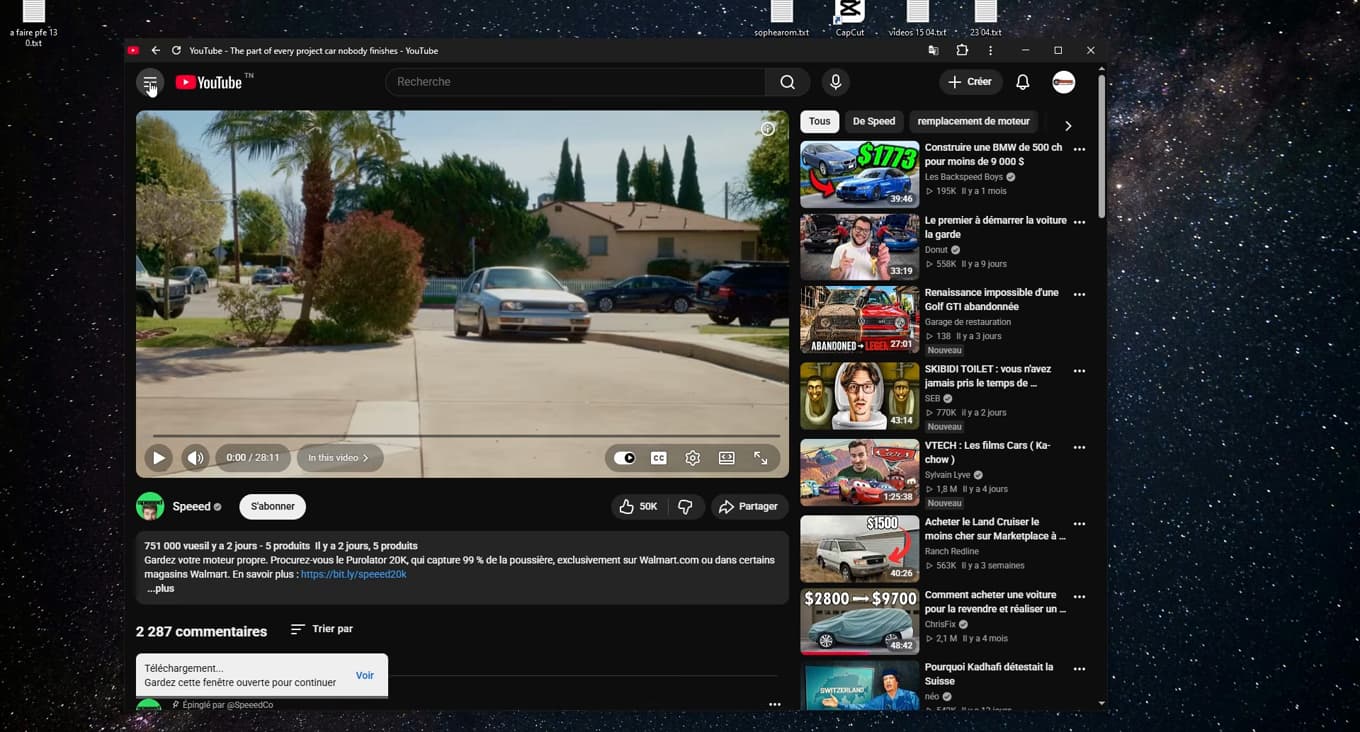
Task: Open options for 'Le premier à démarrer' video
Action: point(1080,222)
